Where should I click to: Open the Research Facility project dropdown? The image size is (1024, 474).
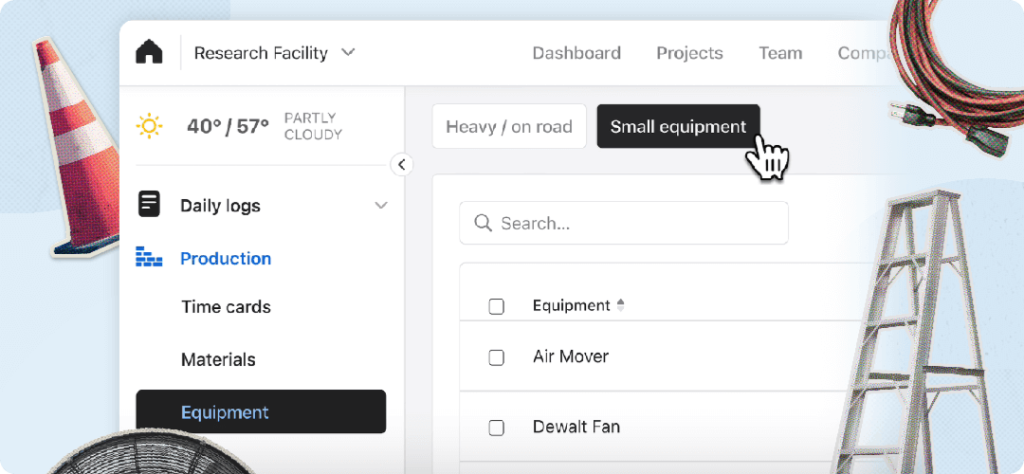pos(274,53)
